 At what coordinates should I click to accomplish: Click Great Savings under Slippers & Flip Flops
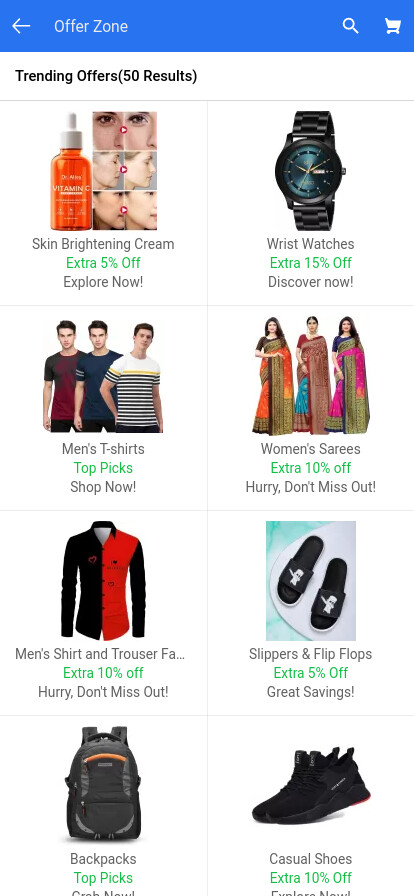[310, 692]
